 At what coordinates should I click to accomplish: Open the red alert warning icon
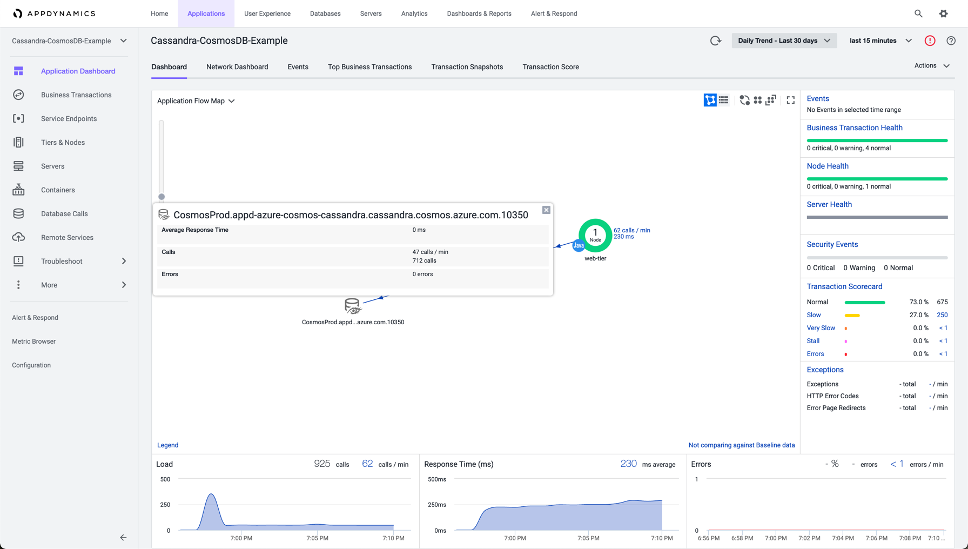coord(930,41)
